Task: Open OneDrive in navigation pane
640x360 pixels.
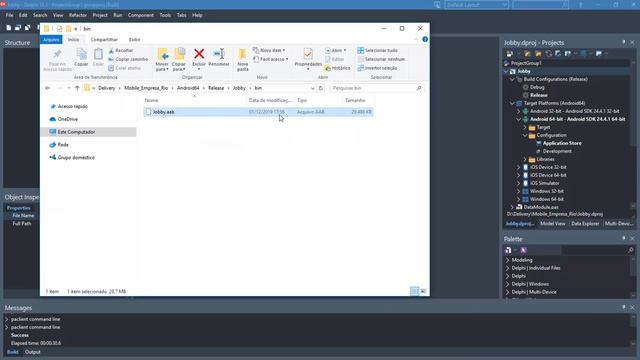Action: coord(67,119)
